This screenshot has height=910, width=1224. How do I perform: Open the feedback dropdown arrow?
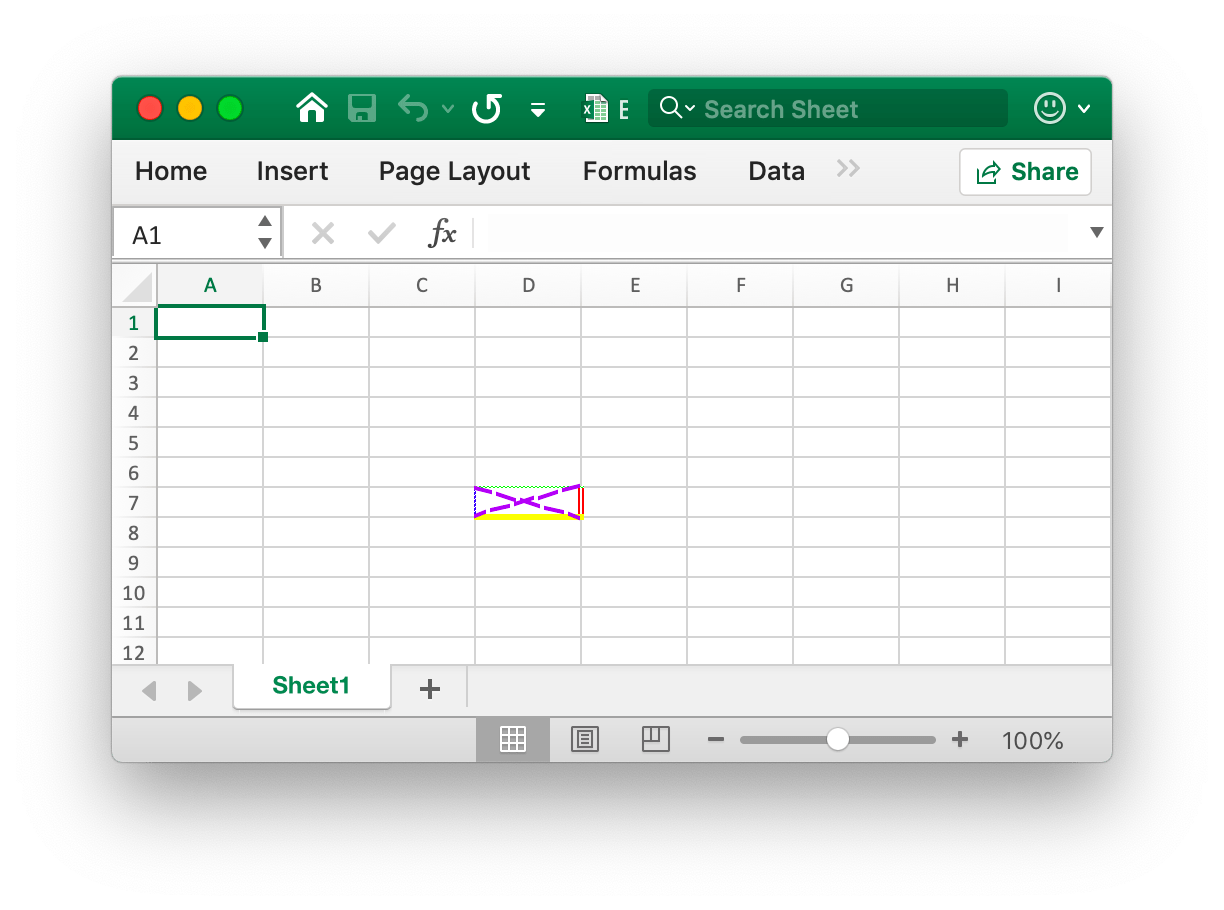(x=1084, y=109)
